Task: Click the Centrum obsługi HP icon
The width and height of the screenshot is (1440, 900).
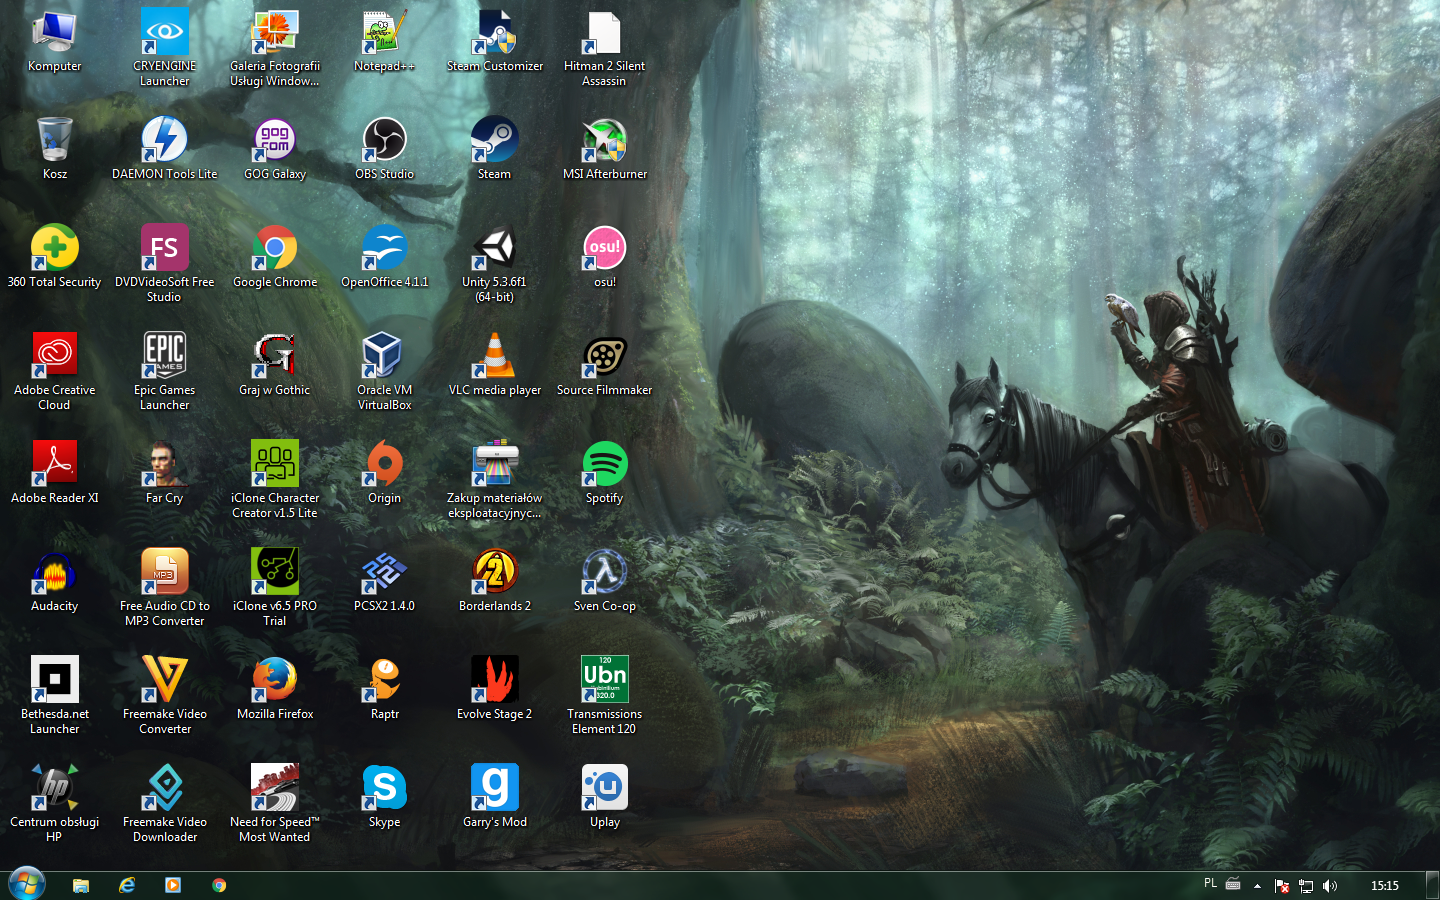Action: coord(54,803)
